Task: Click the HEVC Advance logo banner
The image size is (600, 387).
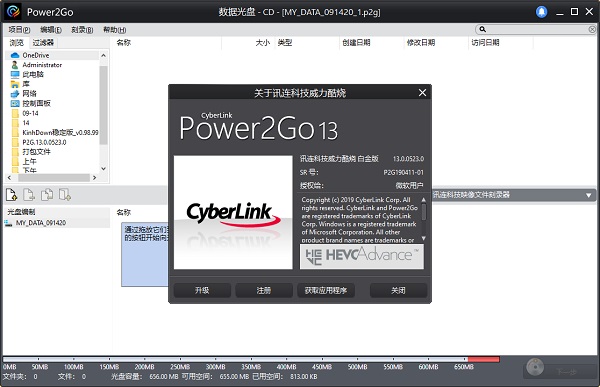Action: pyautogui.click(x=362, y=256)
